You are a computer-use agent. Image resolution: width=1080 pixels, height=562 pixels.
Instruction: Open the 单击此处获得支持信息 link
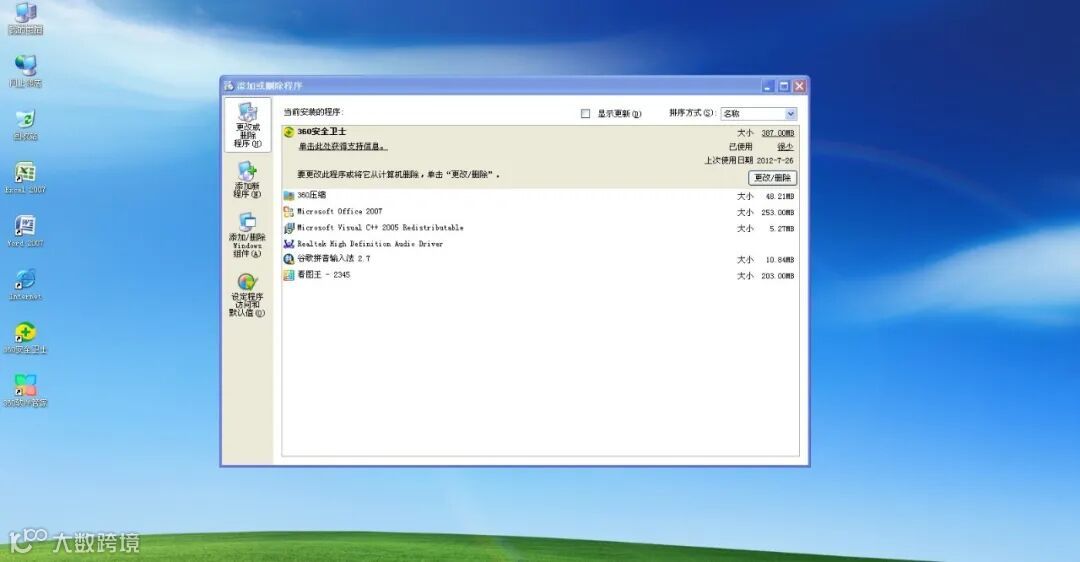click(342, 147)
